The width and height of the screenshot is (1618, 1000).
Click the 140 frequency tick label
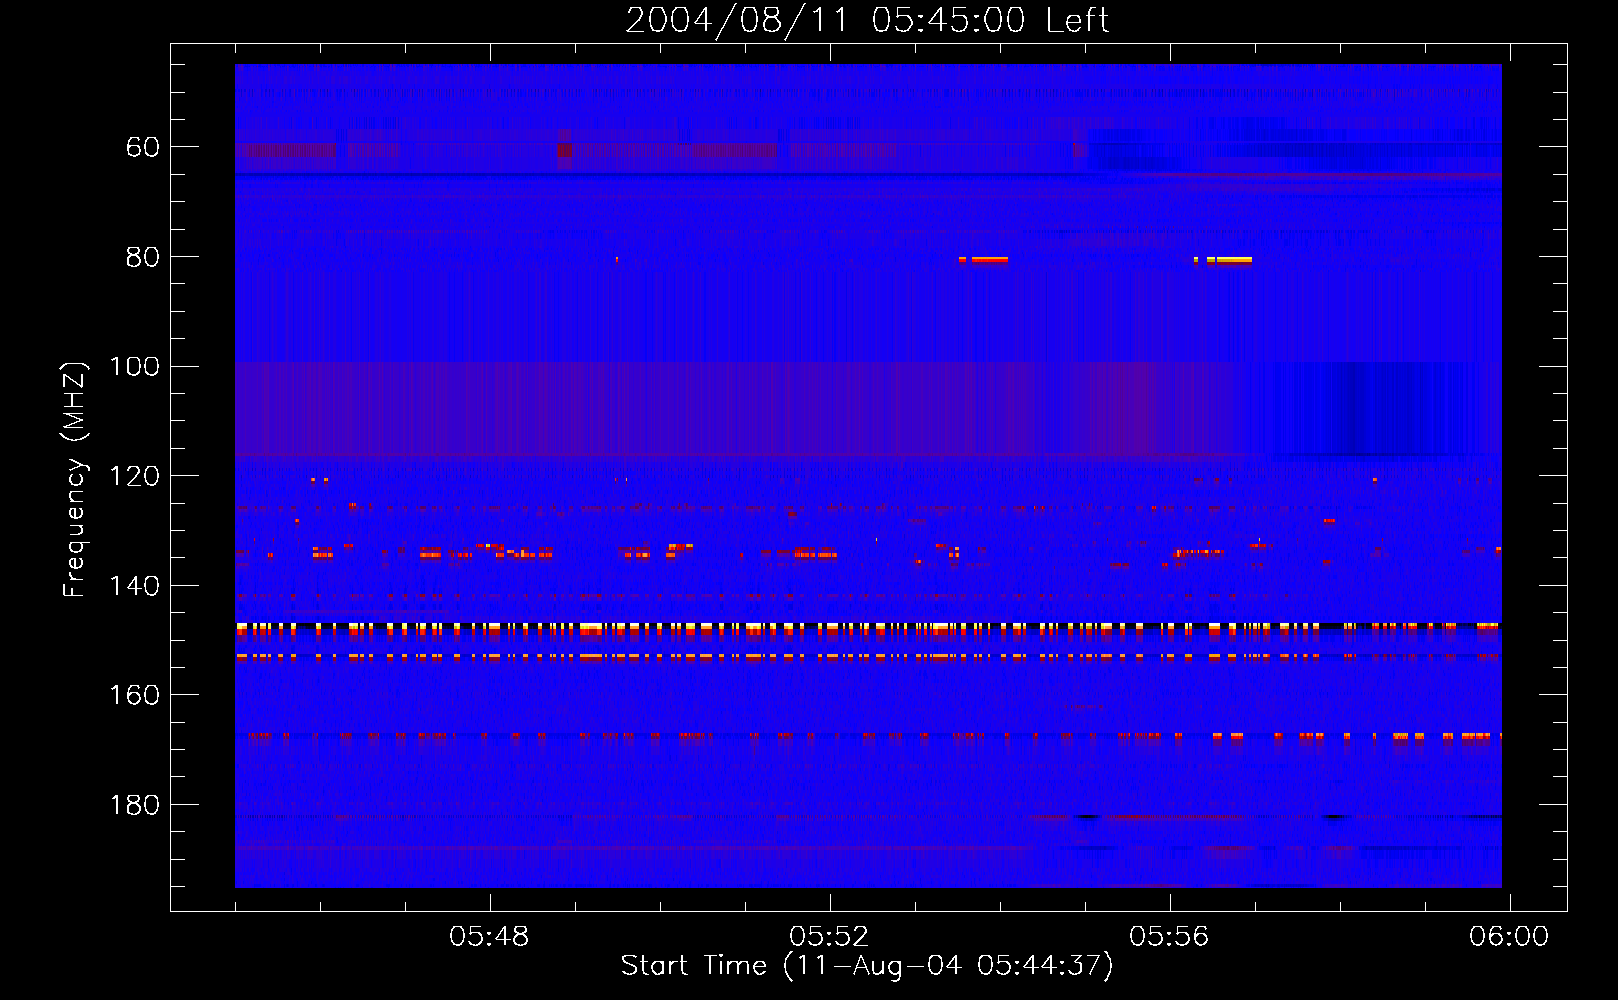135,586
